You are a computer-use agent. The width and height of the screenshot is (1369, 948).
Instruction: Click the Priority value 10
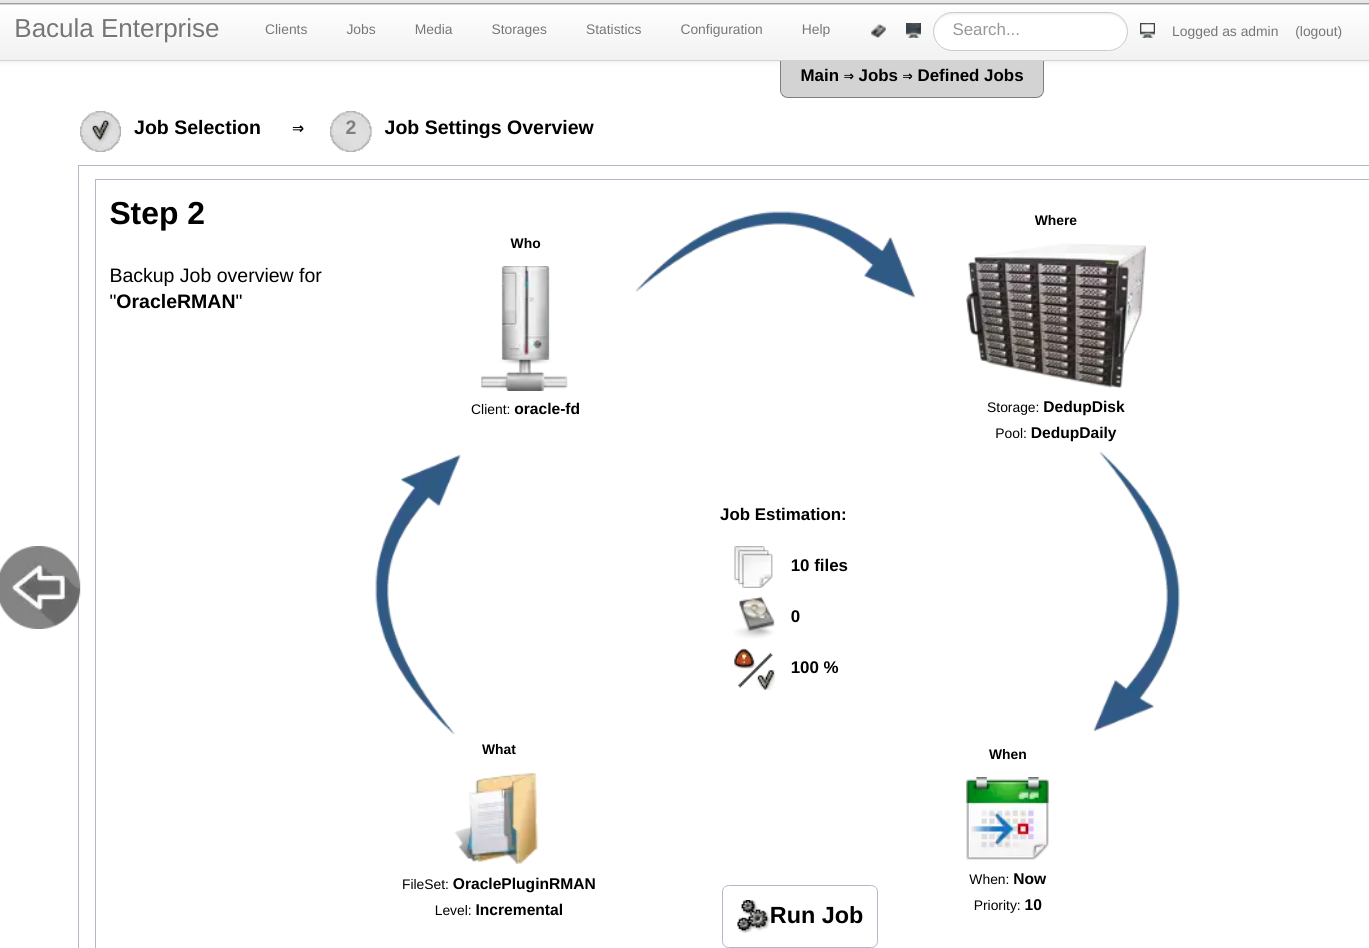(x=1033, y=905)
